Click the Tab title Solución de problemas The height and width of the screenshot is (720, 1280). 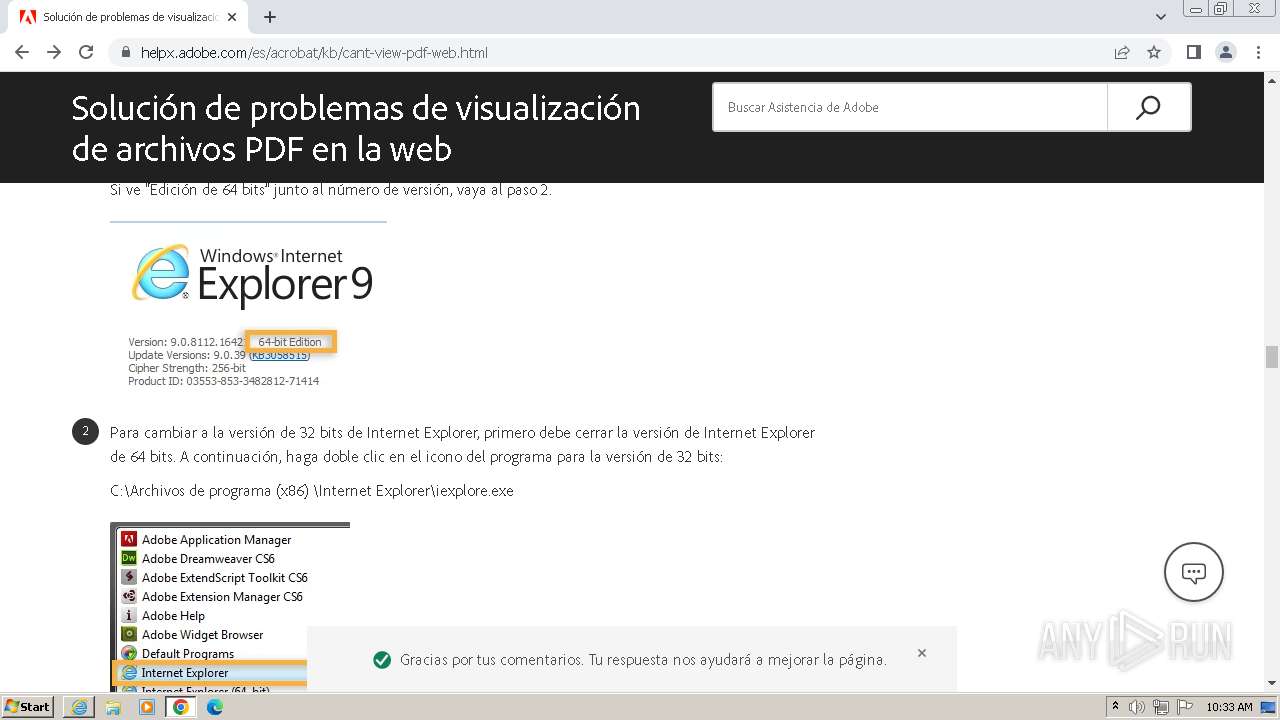point(130,17)
